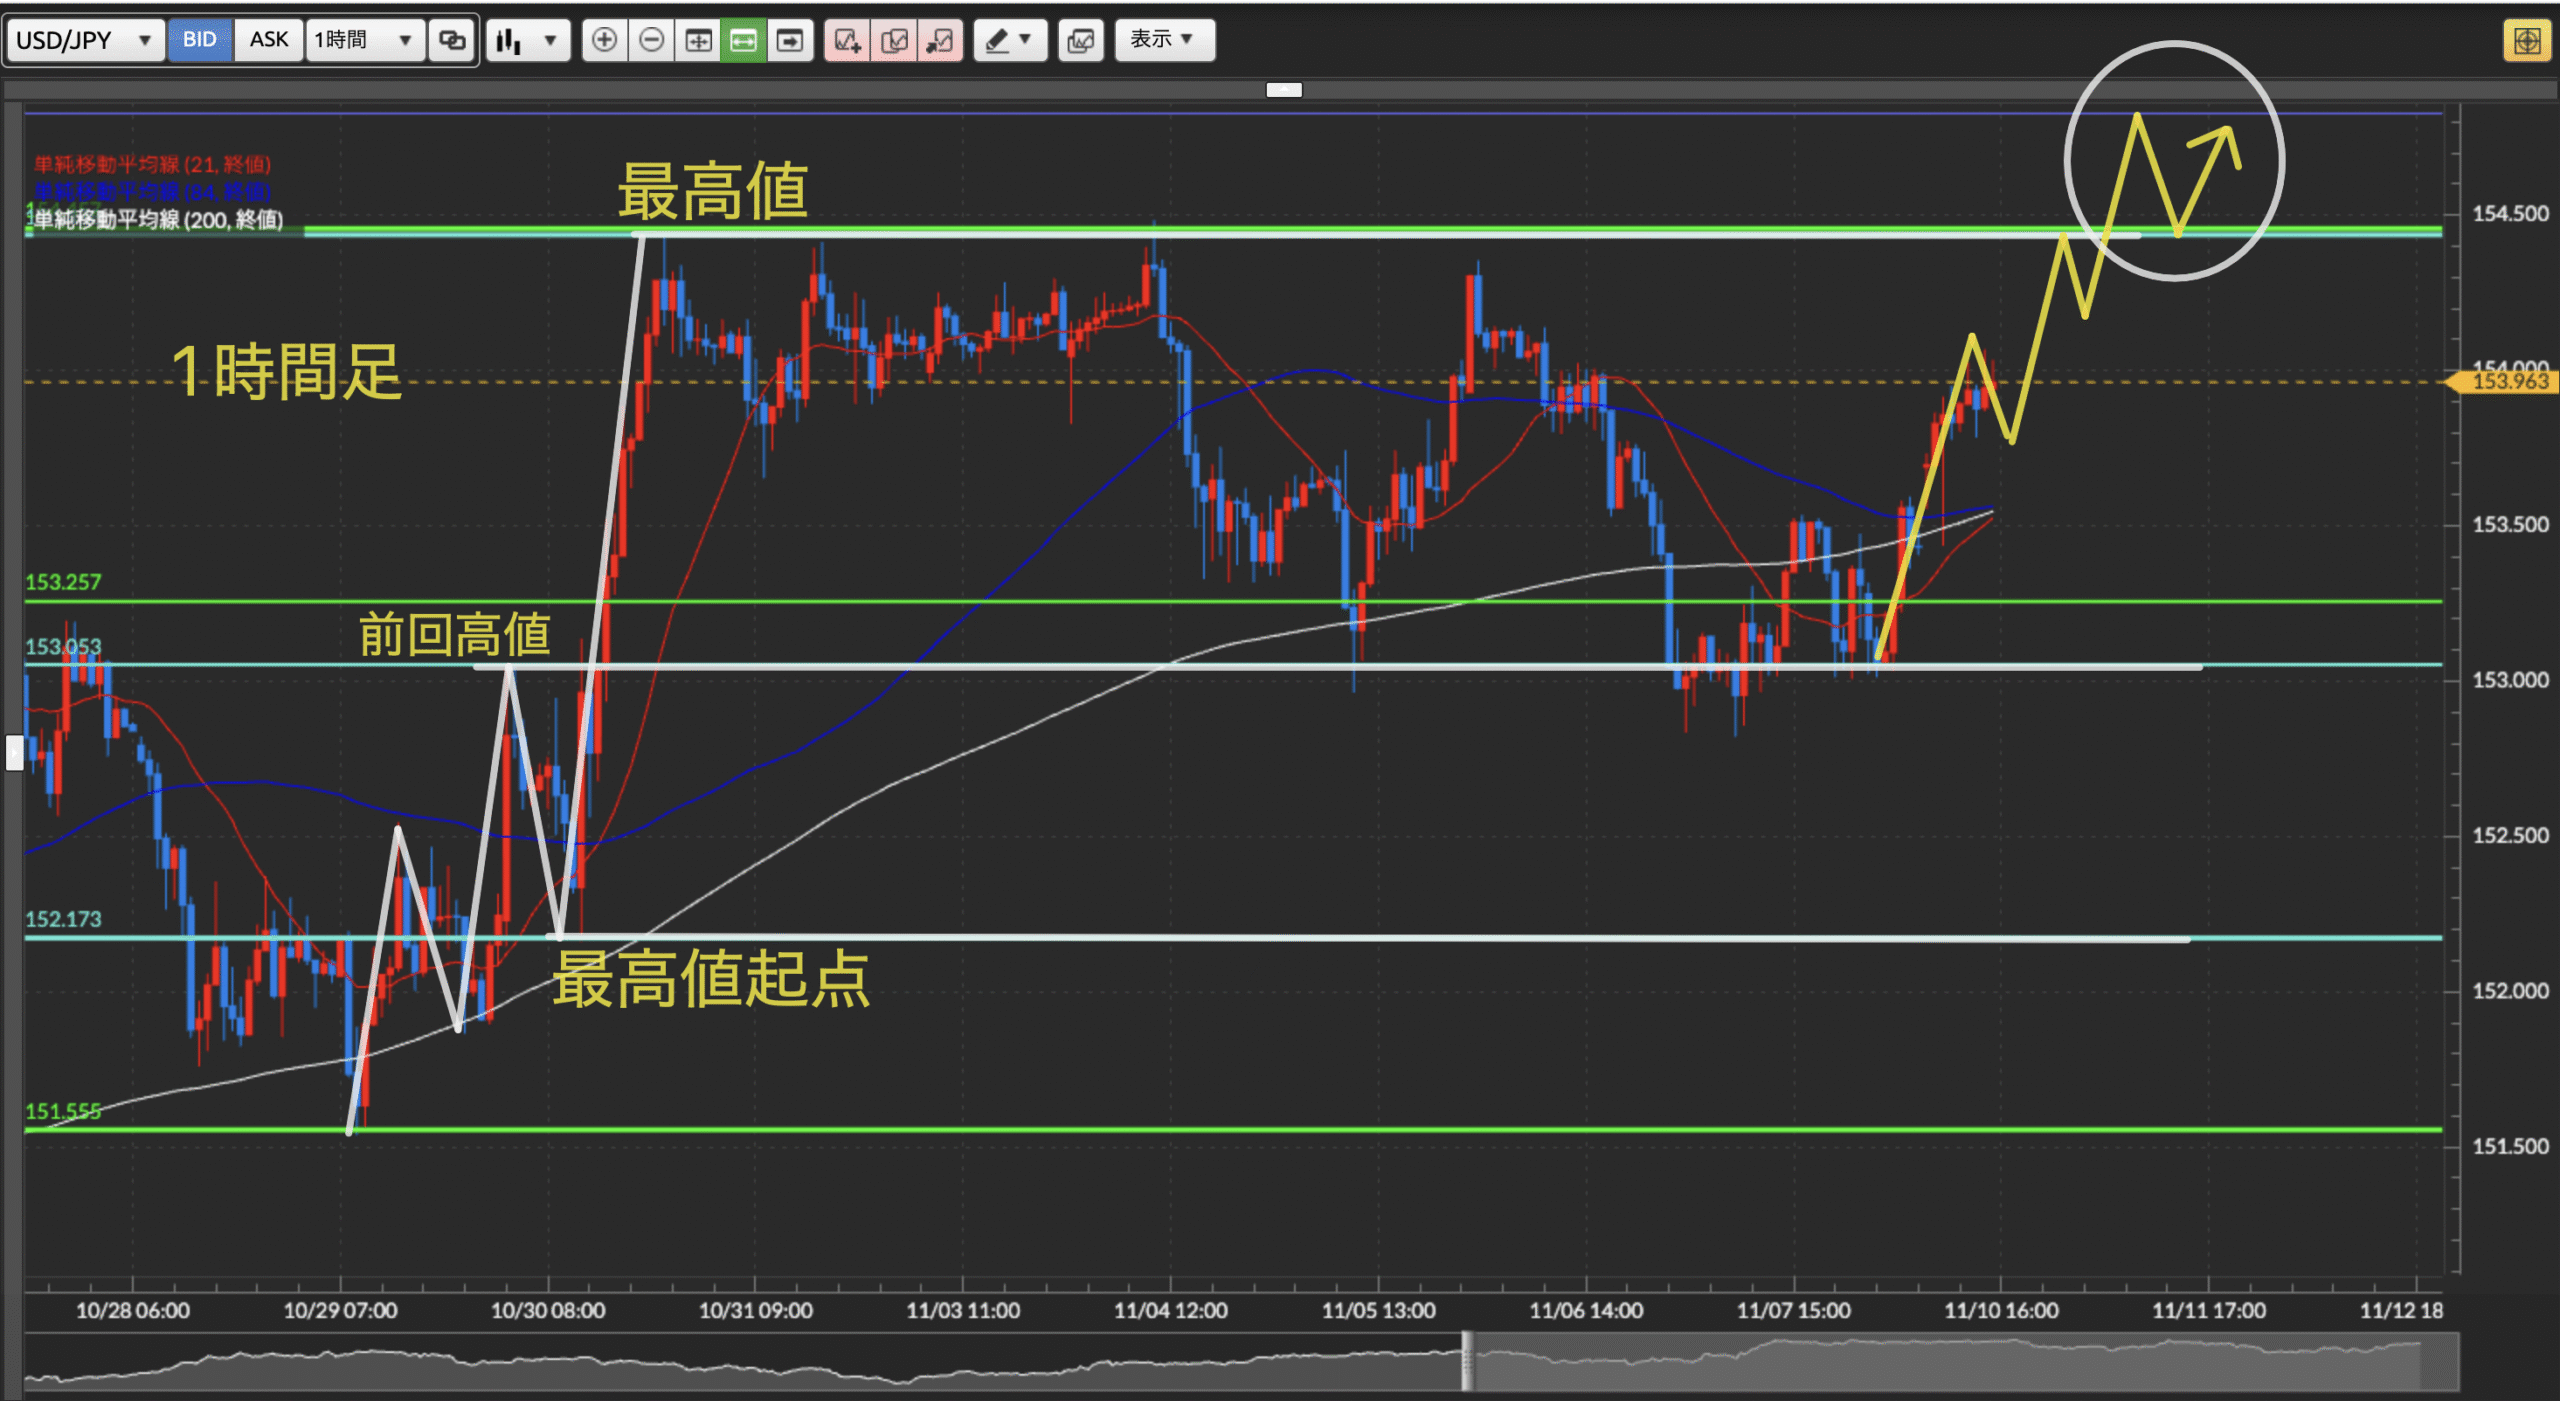The width and height of the screenshot is (2560, 1401).
Task: Click the chart link/sync icon
Action: [452, 40]
